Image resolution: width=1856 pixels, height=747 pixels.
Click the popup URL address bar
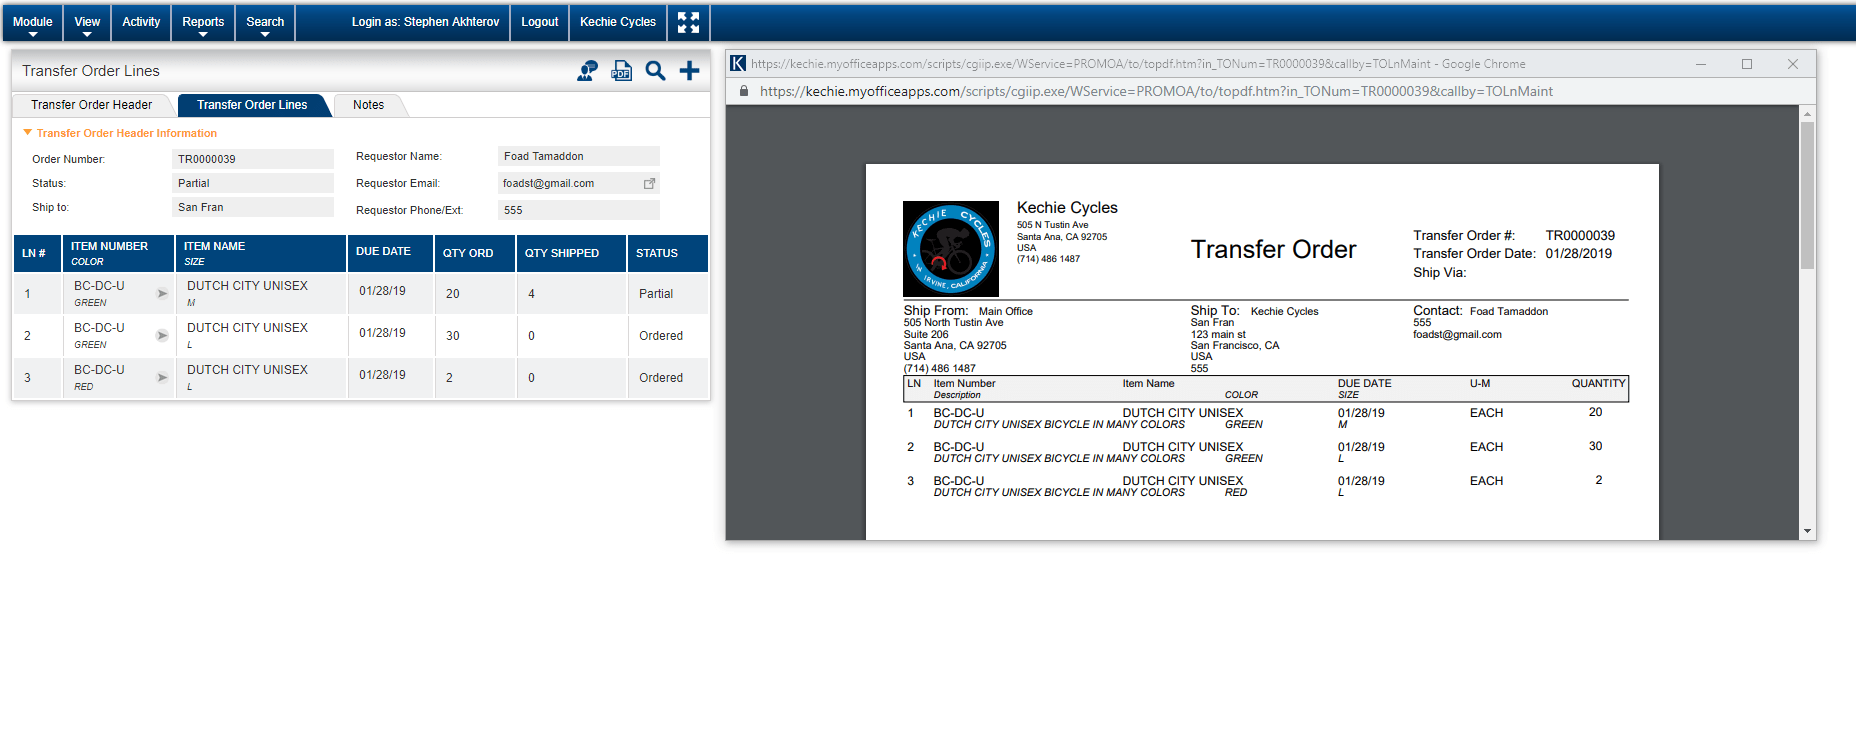click(1156, 91)
